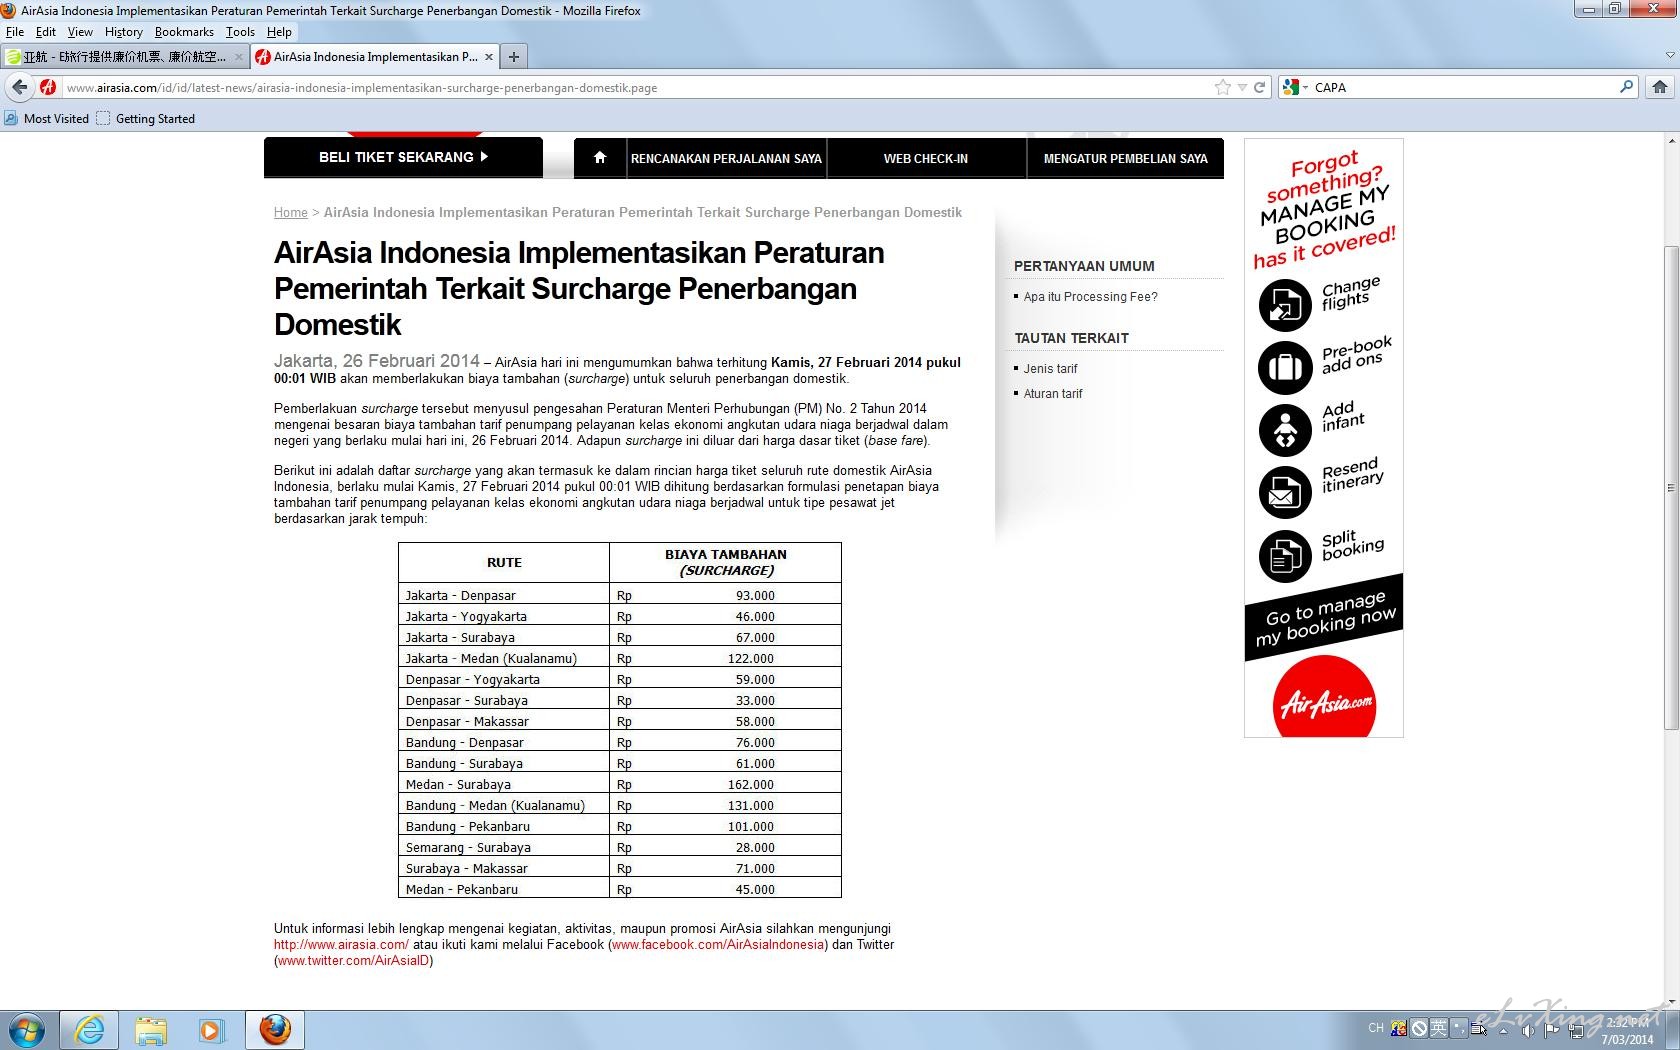Follow the http://www.airasia.com/ link
Screen dimensions: 1680x1050
341,944
